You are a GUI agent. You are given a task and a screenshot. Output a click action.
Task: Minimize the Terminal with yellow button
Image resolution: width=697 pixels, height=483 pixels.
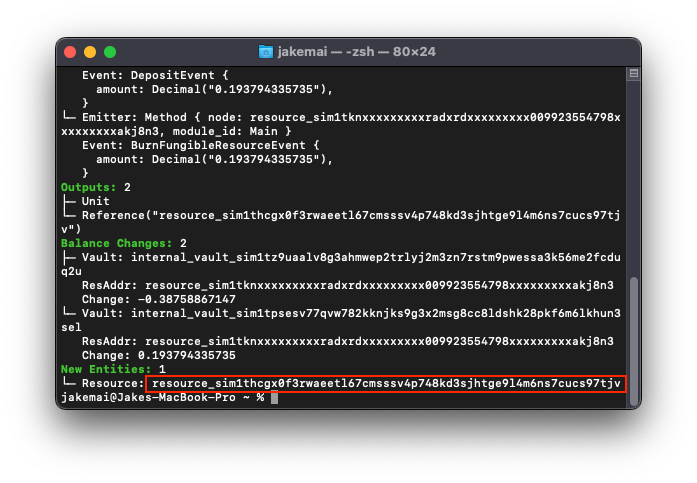click(x=90, y=52)
